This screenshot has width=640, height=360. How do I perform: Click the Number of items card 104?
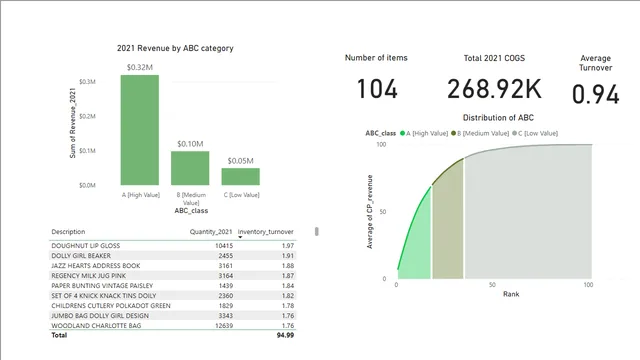[377, 89]
